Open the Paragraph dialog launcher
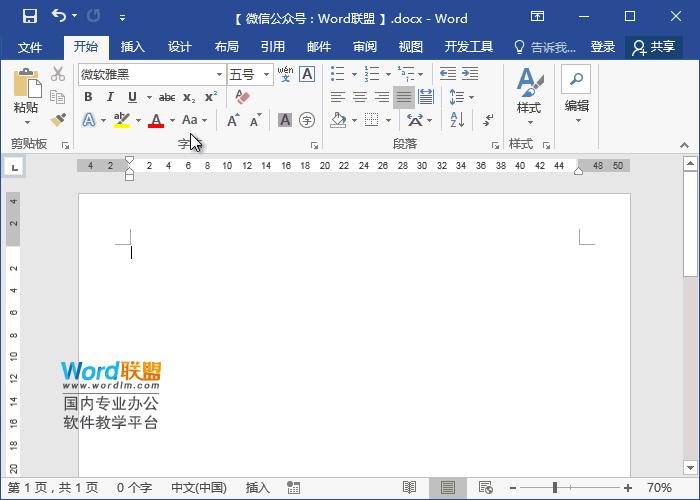Viewport: 700px width, 500px height. click(495, 145)
